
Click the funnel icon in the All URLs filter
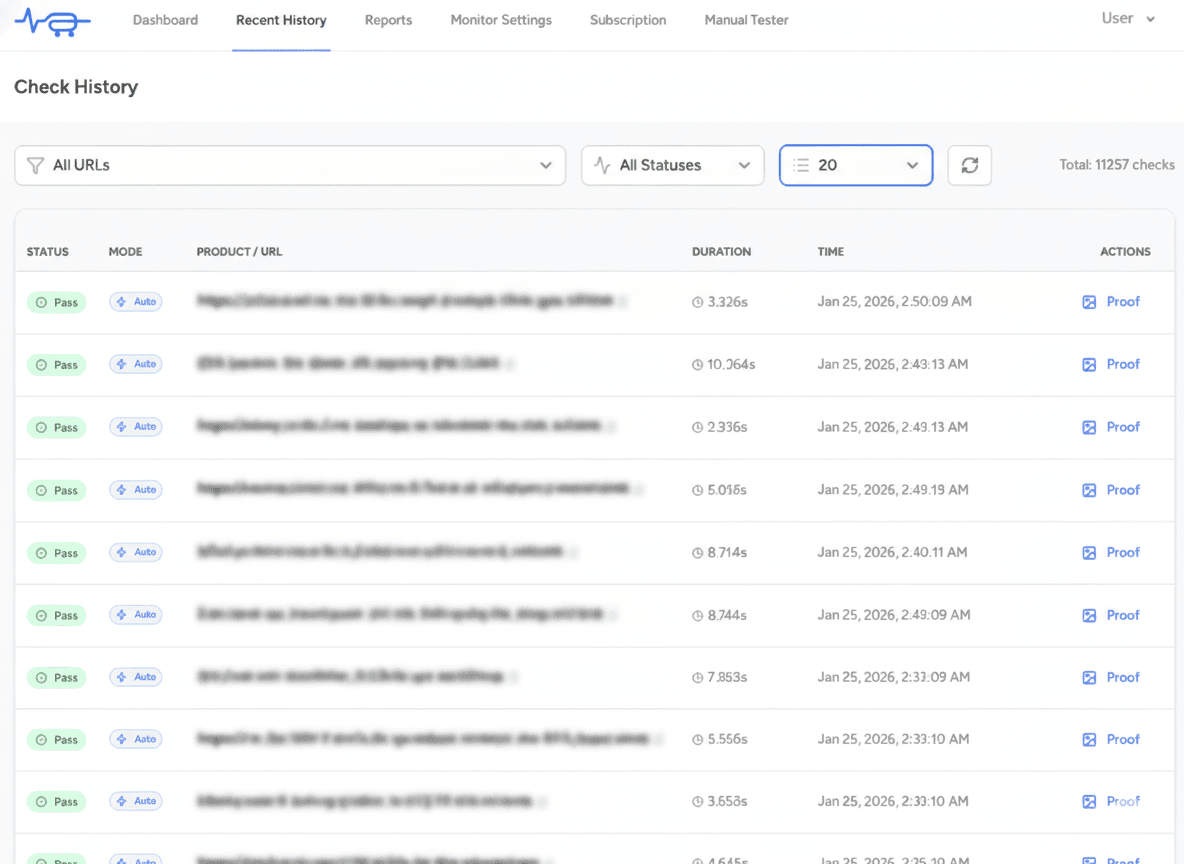point(37,165)
